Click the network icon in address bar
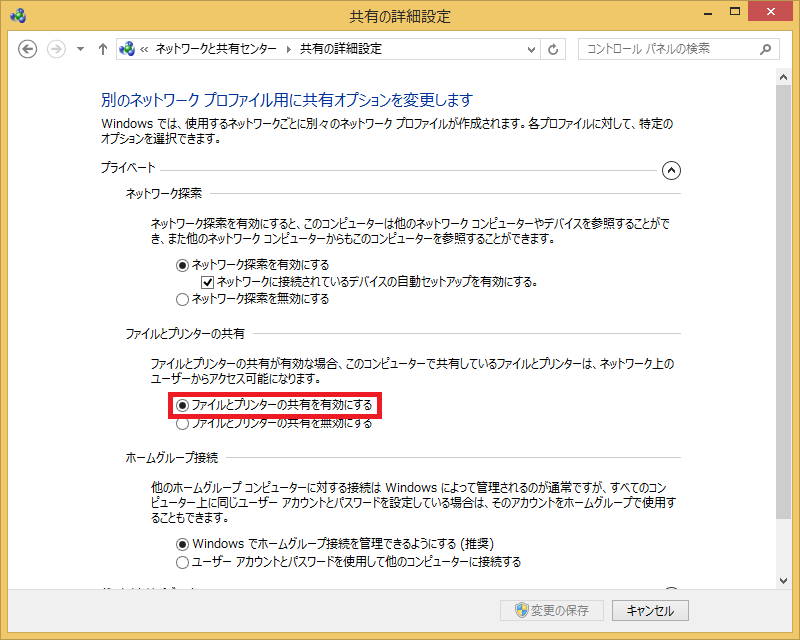Viewport: 800px width, 640px height. (127, 49)
